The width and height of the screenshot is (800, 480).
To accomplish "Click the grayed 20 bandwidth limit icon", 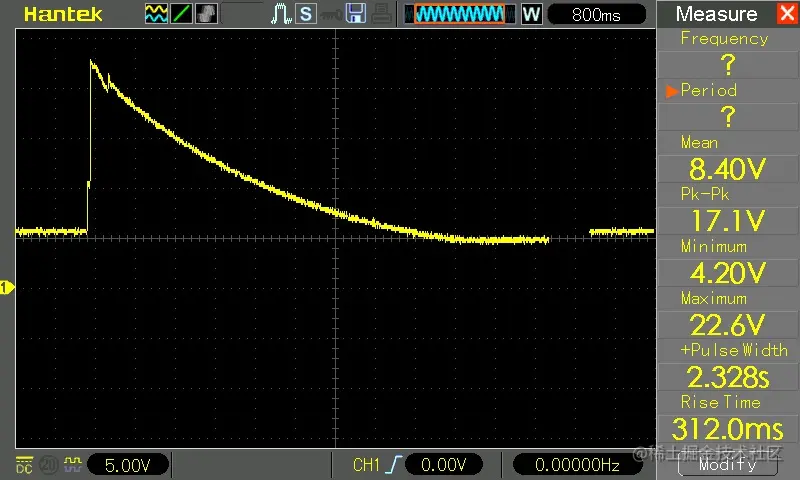I will point(48,465).
